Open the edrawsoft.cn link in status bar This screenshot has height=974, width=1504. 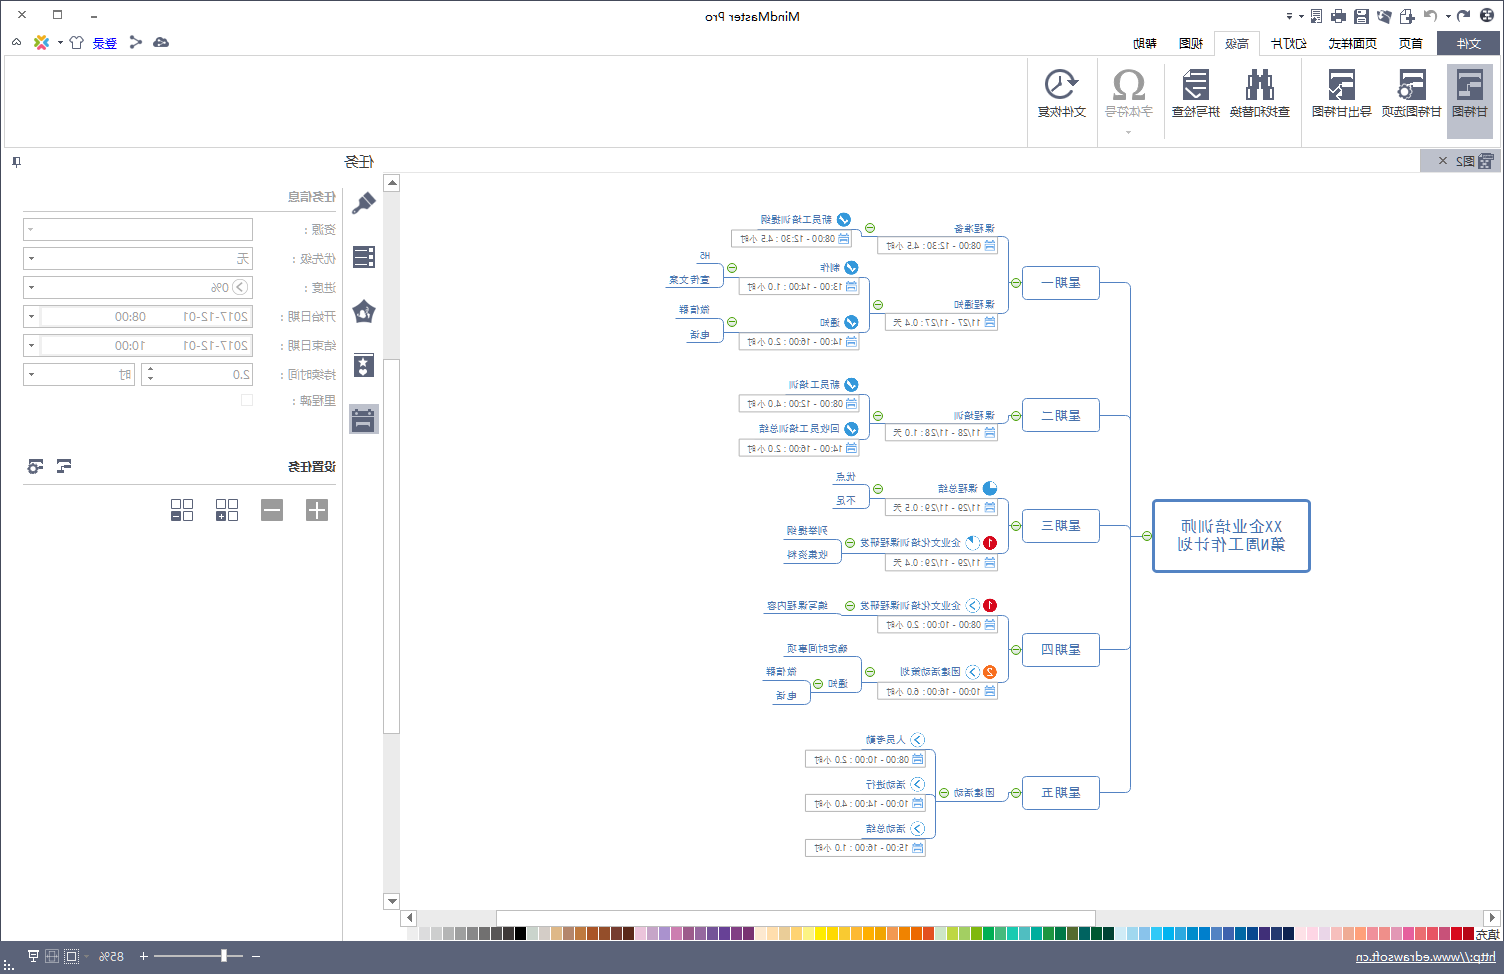[1427, 957]
